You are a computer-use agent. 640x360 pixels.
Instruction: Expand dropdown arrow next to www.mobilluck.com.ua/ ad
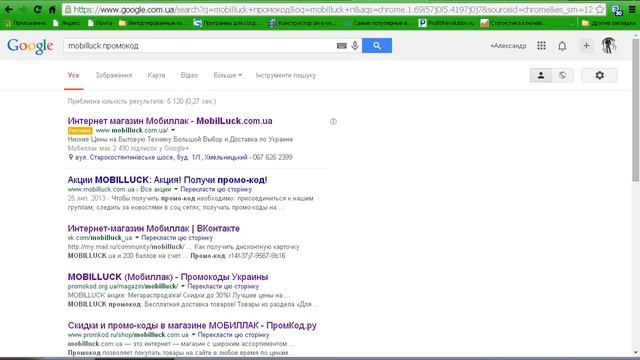173,130
